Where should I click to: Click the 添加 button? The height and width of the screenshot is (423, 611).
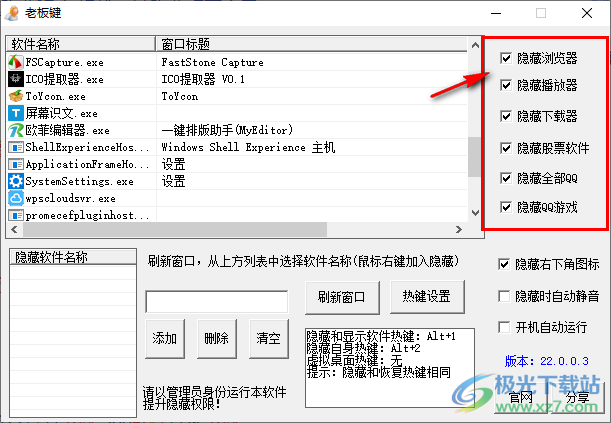[164, 338]
